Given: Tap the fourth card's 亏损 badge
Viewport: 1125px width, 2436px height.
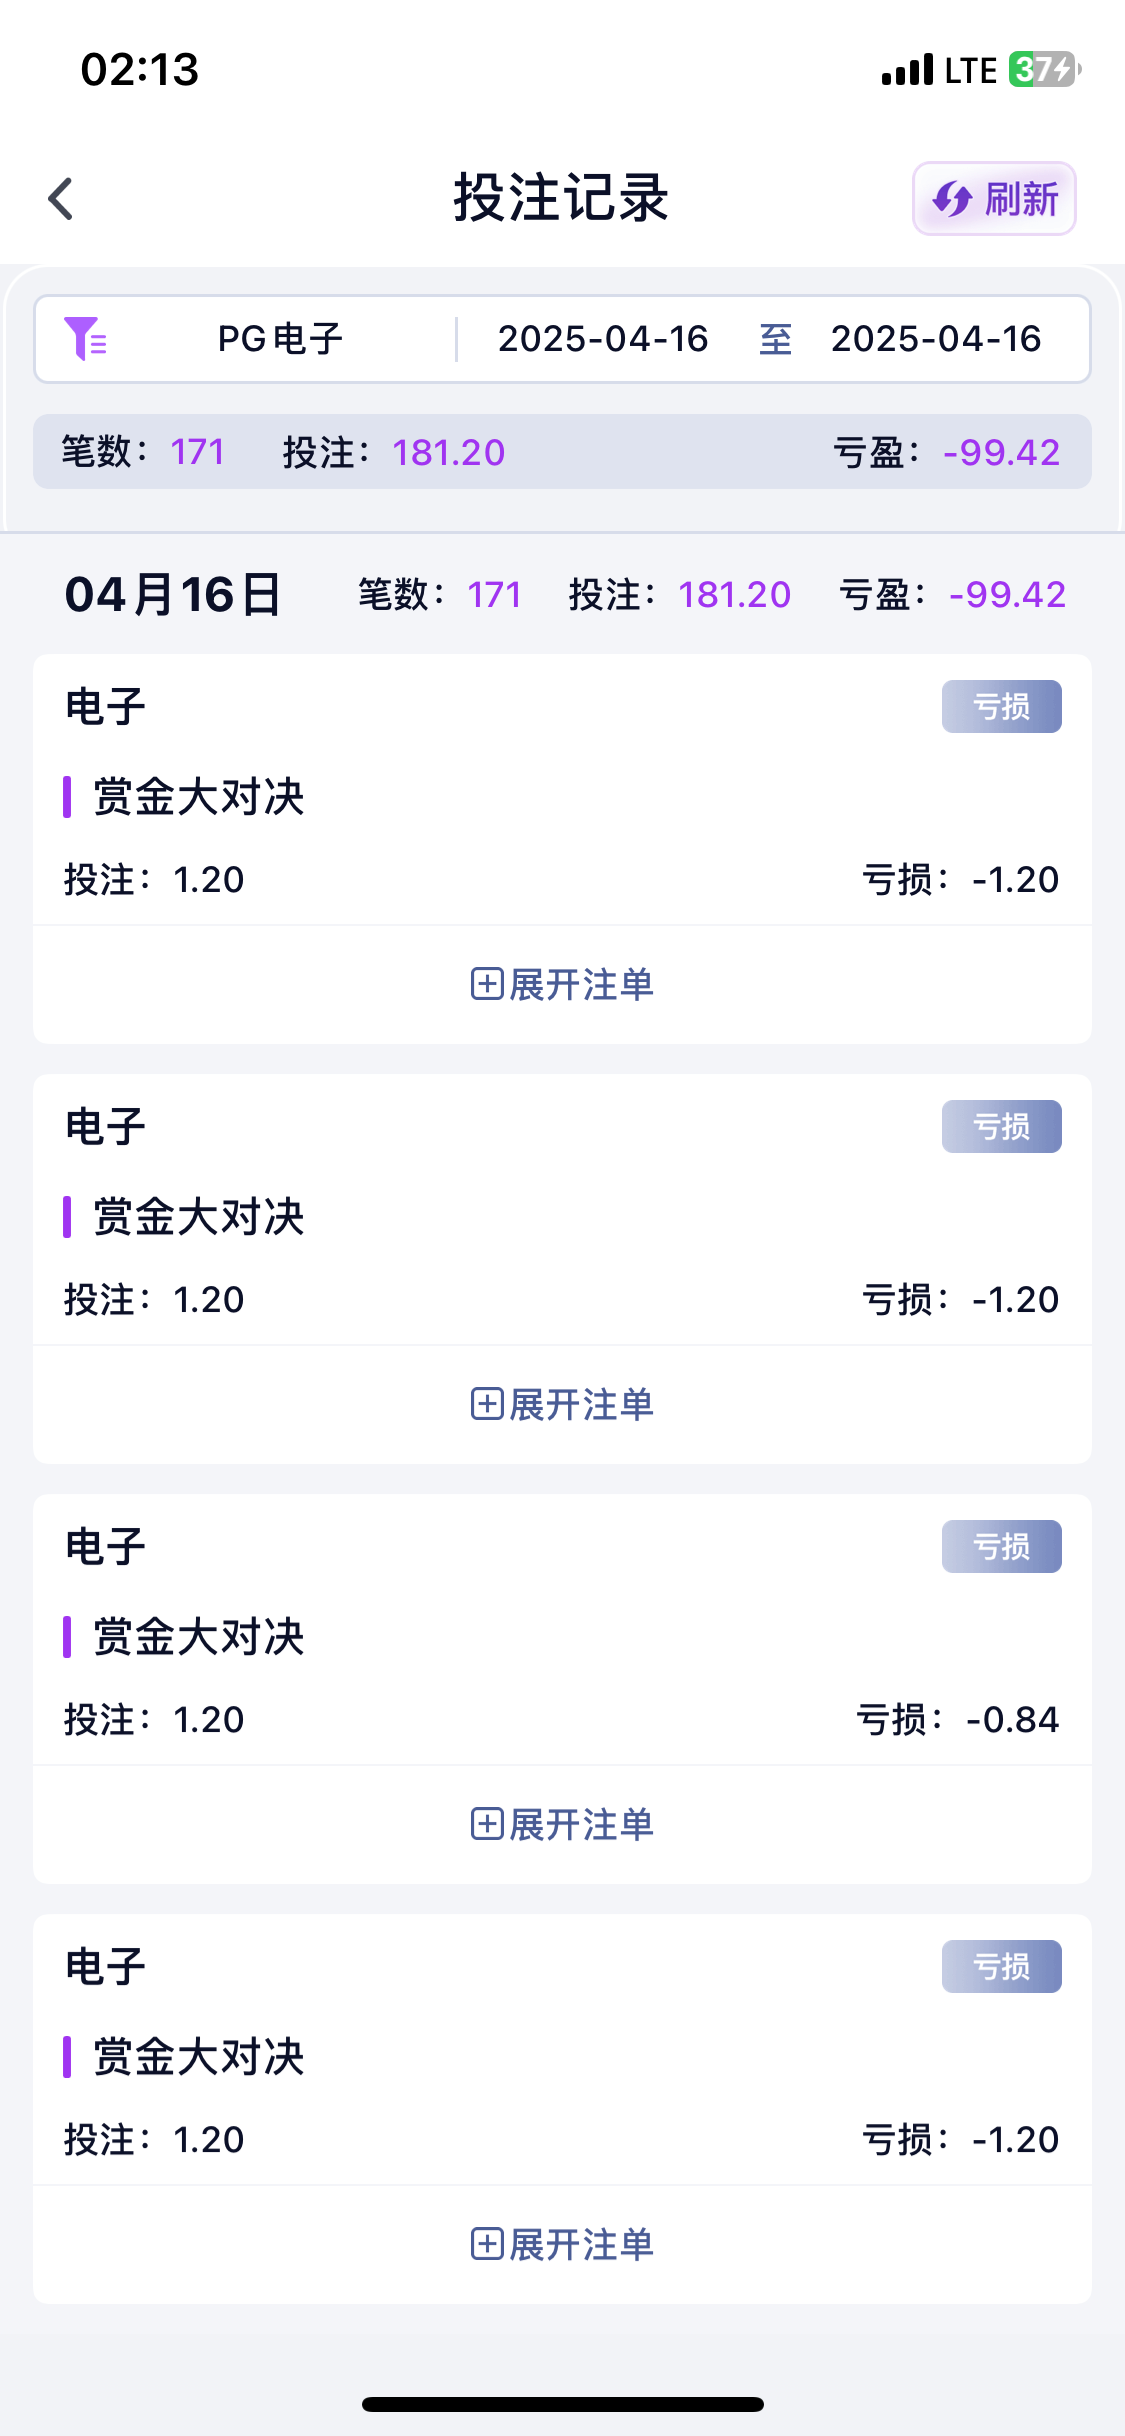Looking at the screenshot, I should point(1001,1967).
